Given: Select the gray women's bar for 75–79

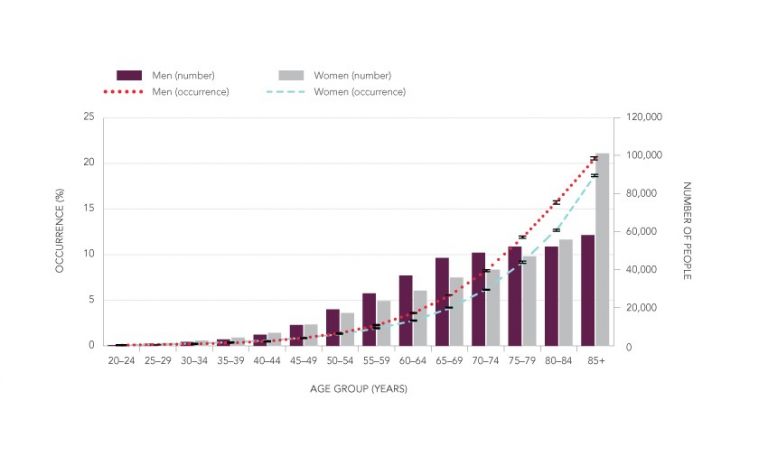Looking at the screenshot, I should click(529, 301).
